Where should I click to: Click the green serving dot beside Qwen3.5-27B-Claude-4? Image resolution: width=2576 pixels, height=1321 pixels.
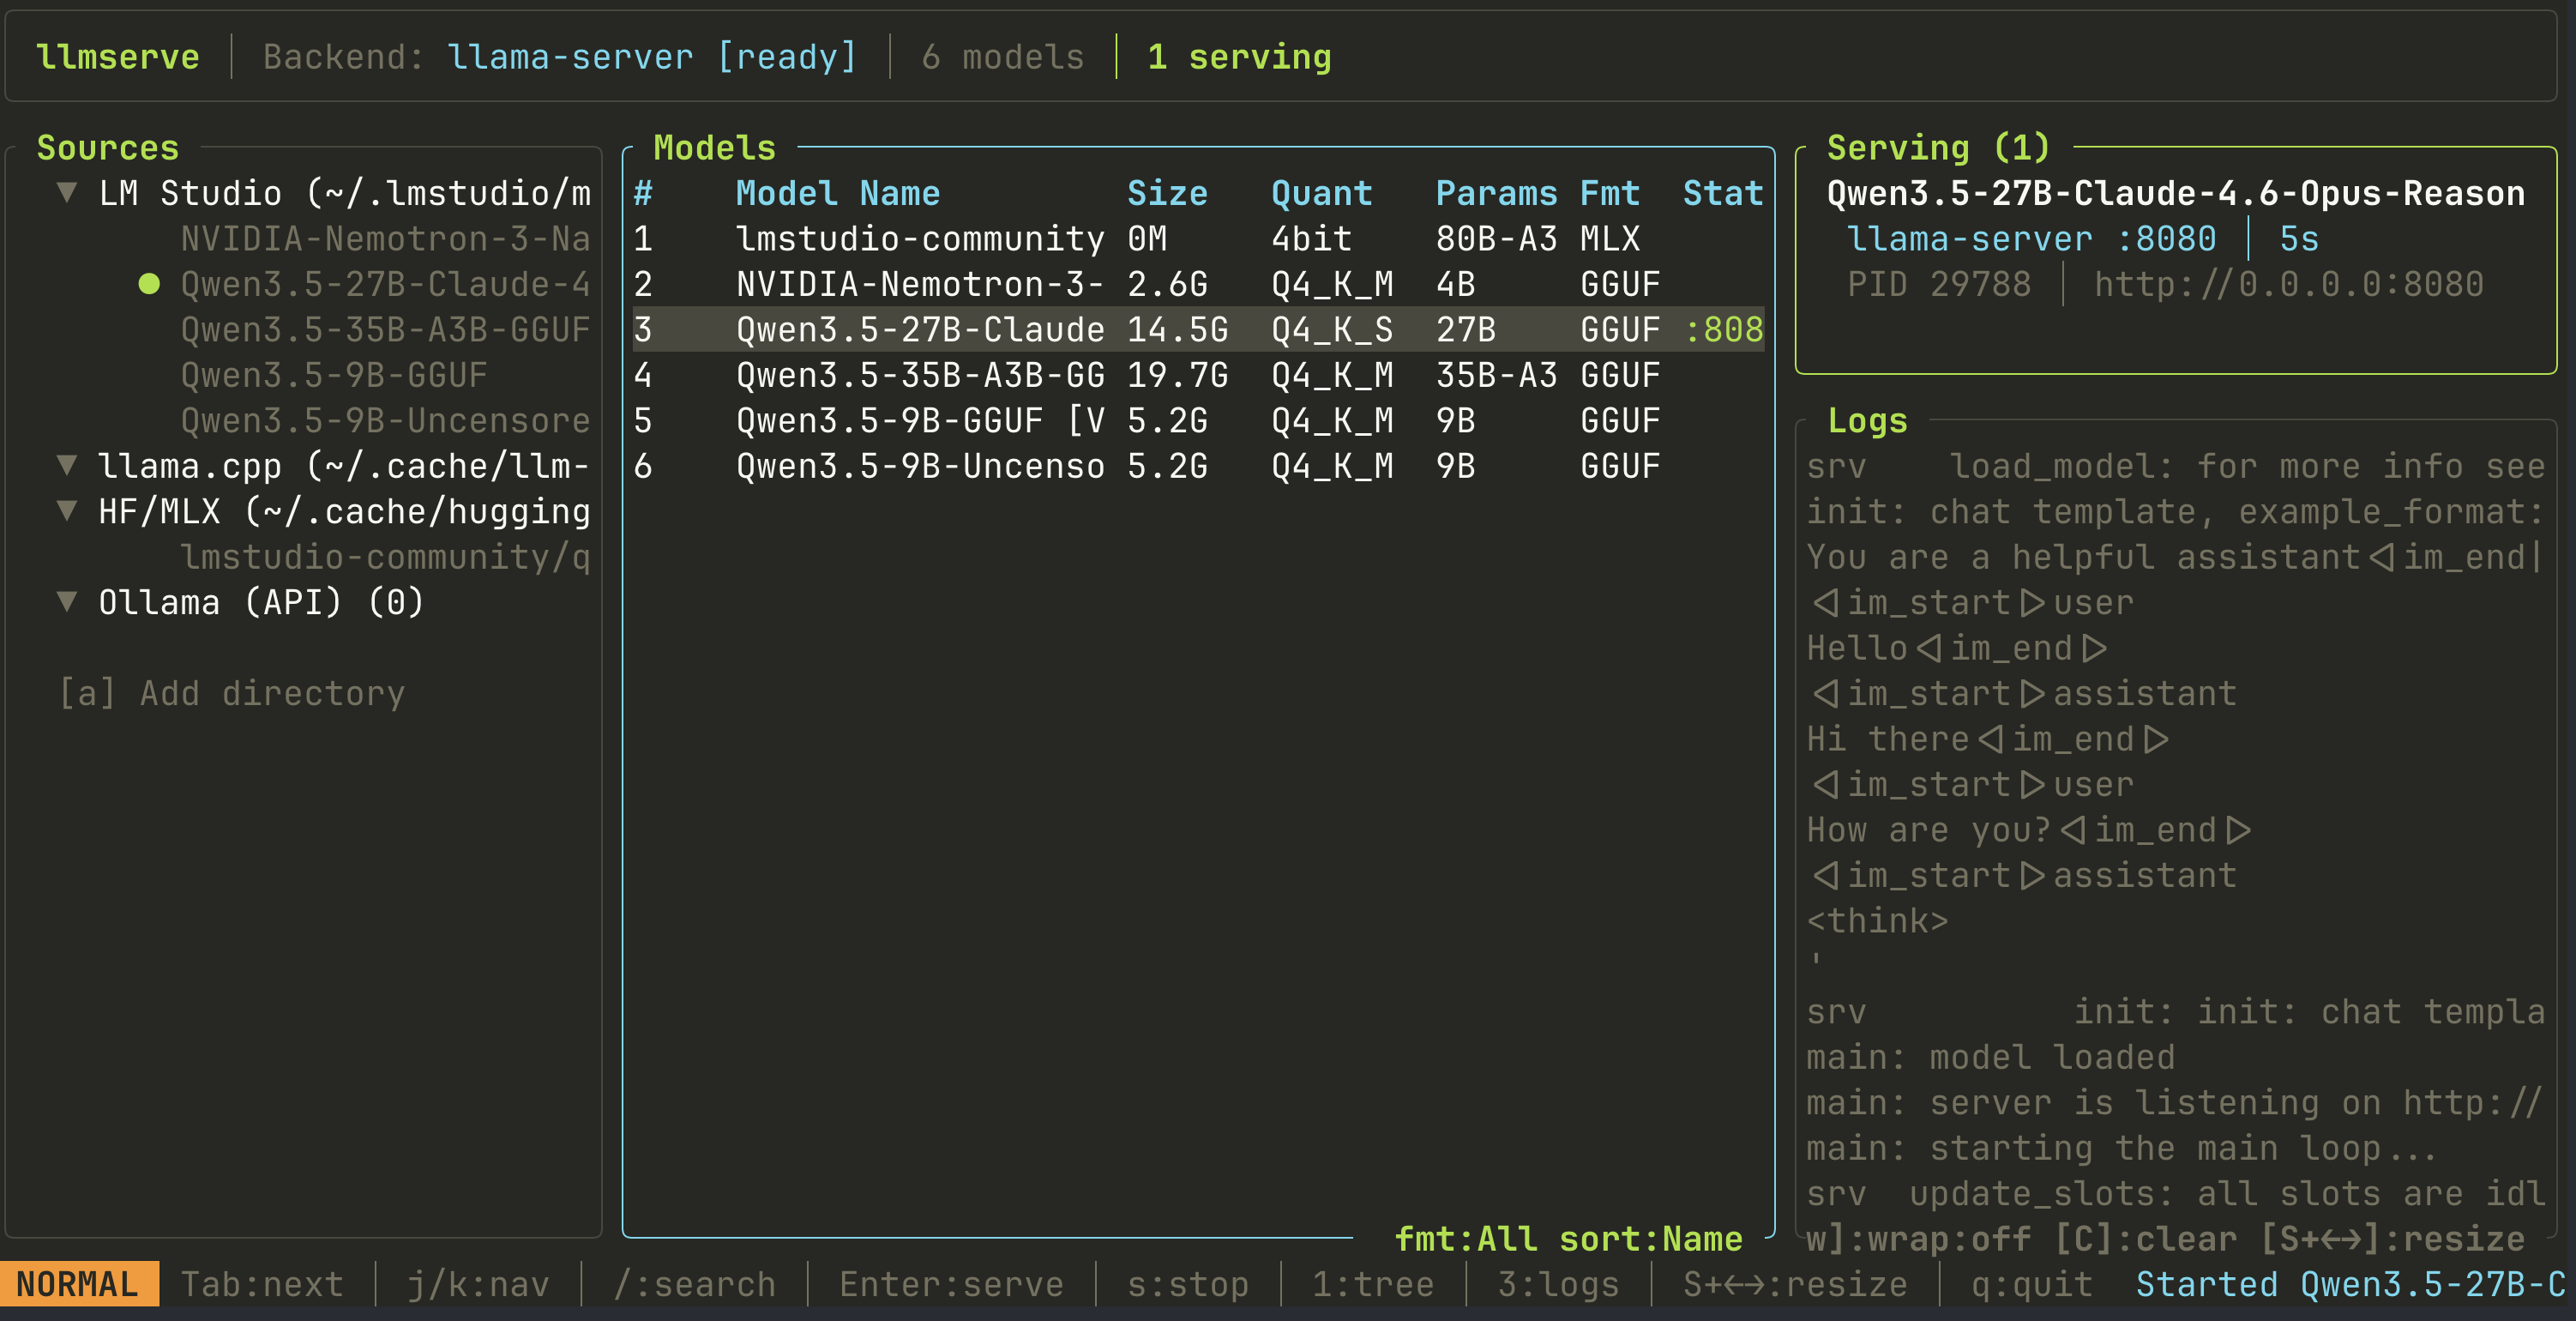click(x=149, y=284)
